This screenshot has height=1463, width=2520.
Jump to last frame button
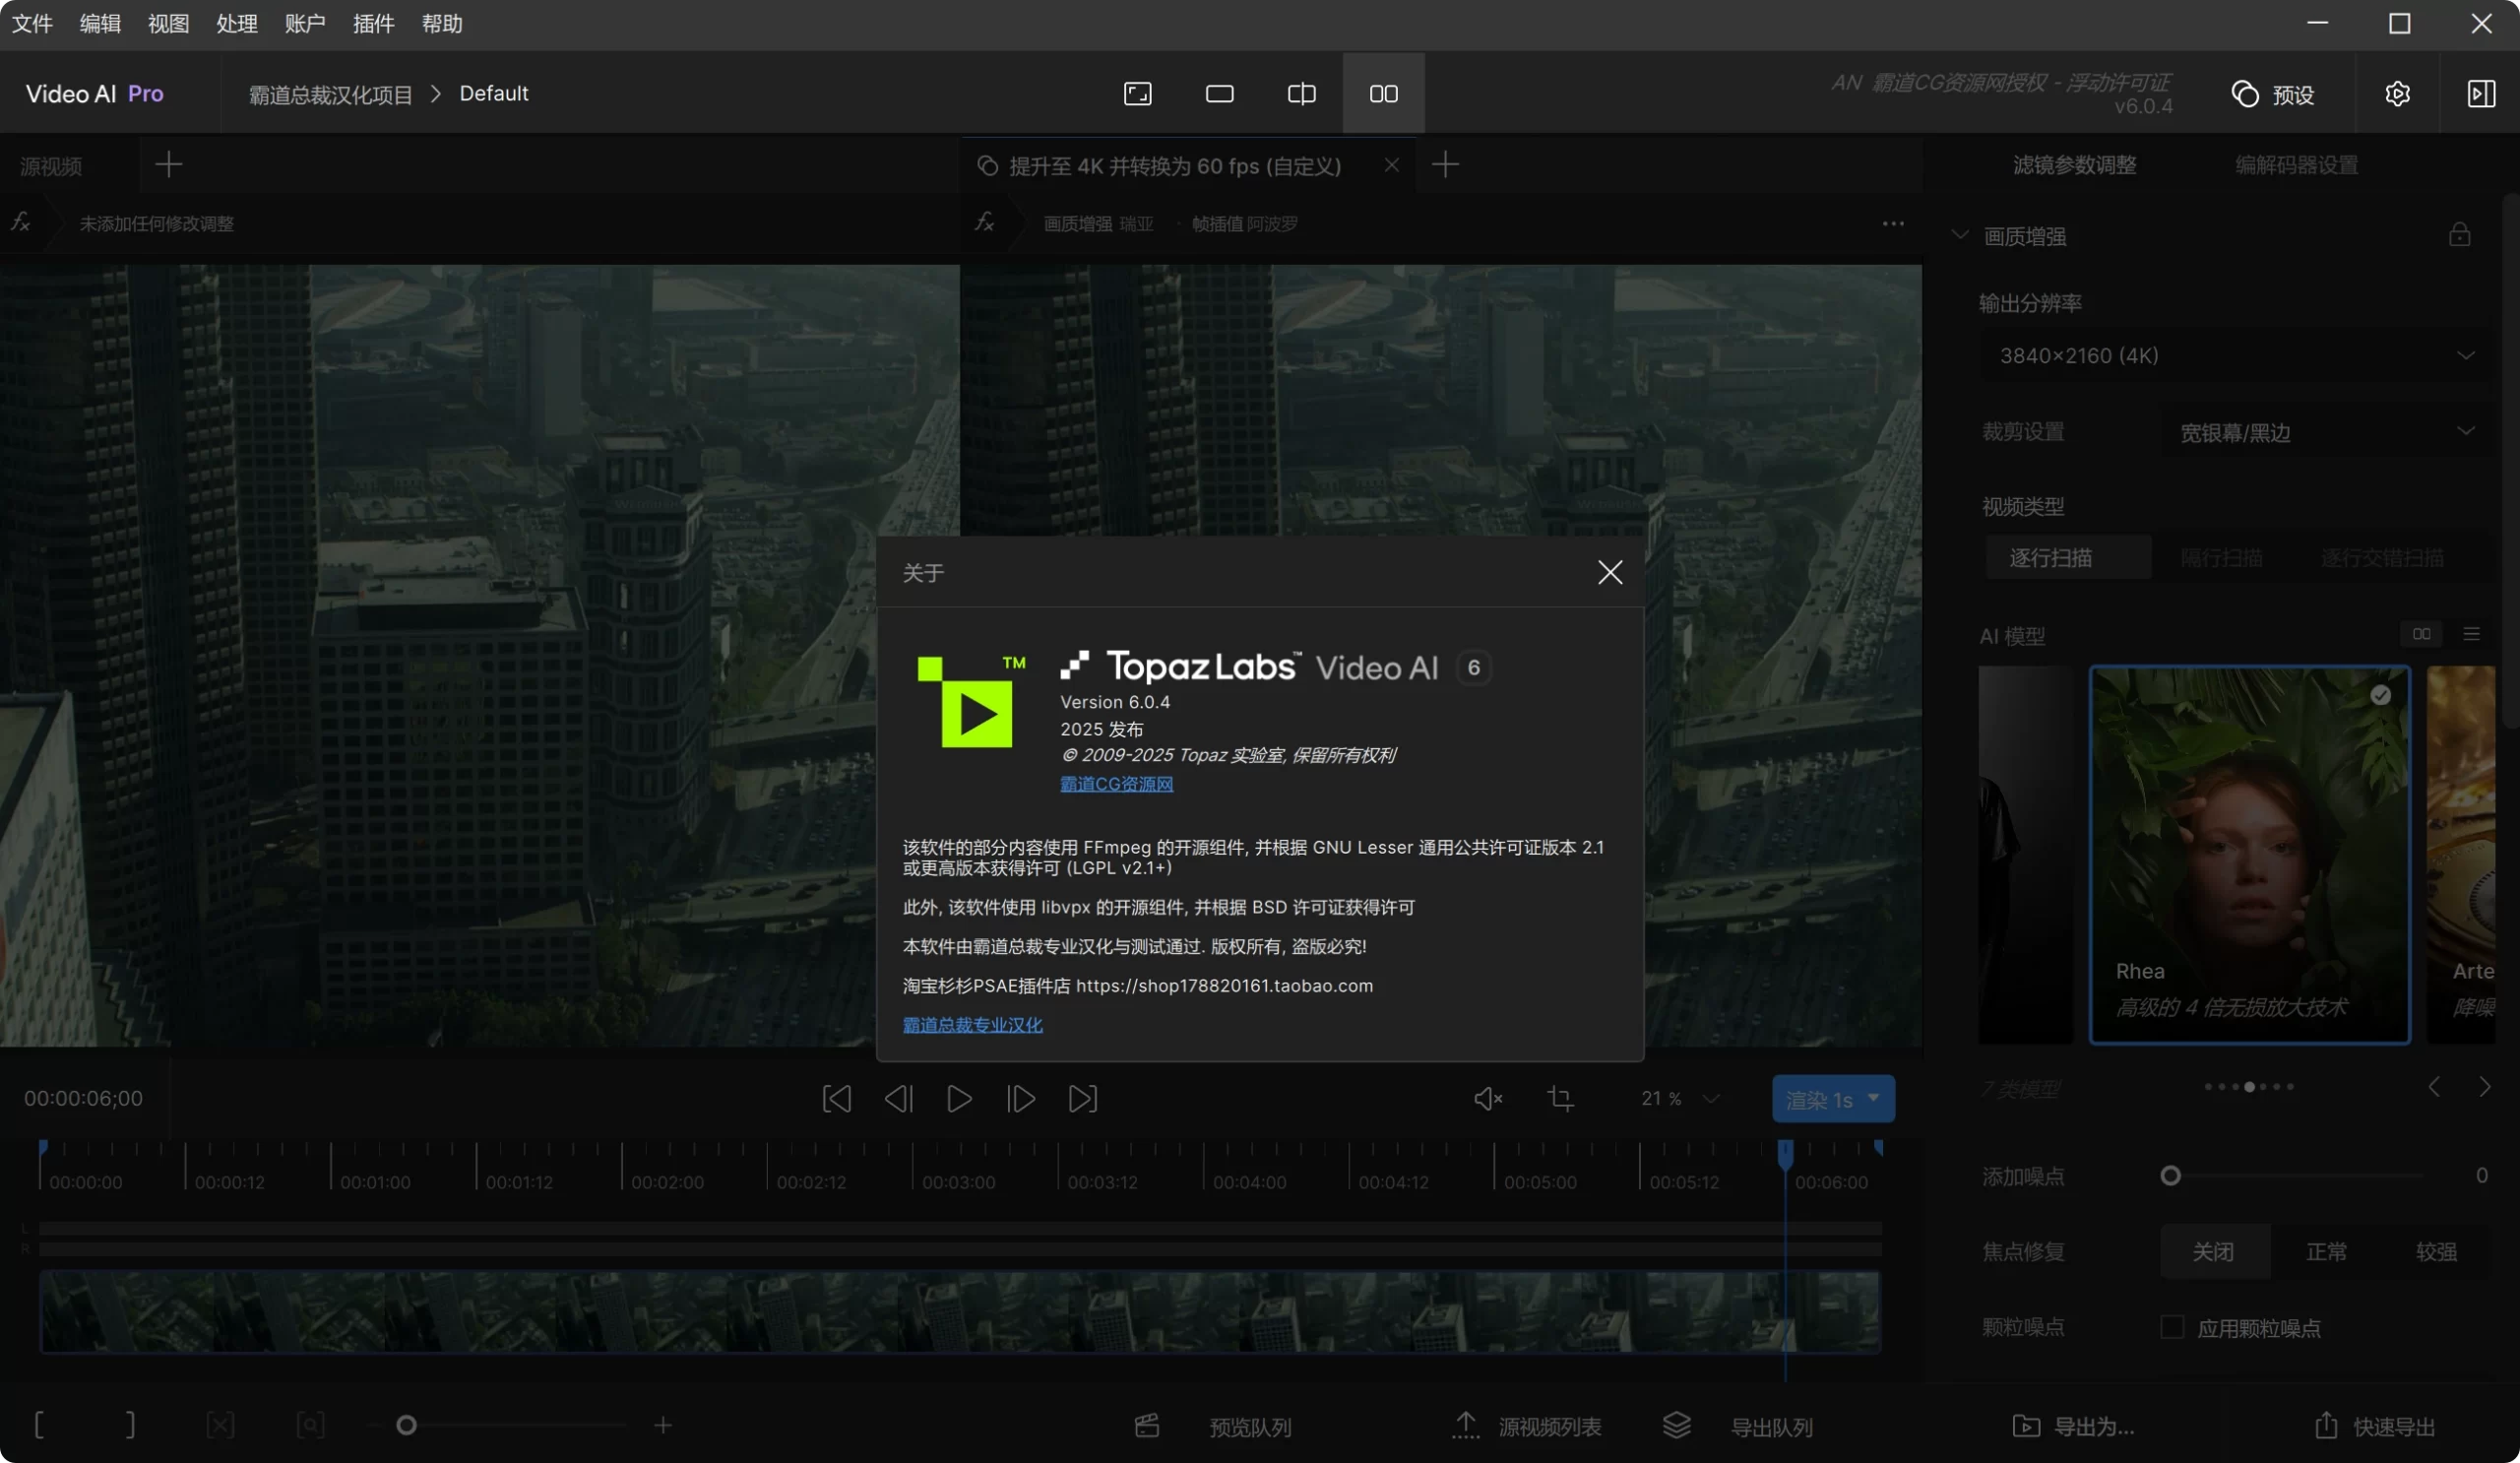click(1082, 1099)
